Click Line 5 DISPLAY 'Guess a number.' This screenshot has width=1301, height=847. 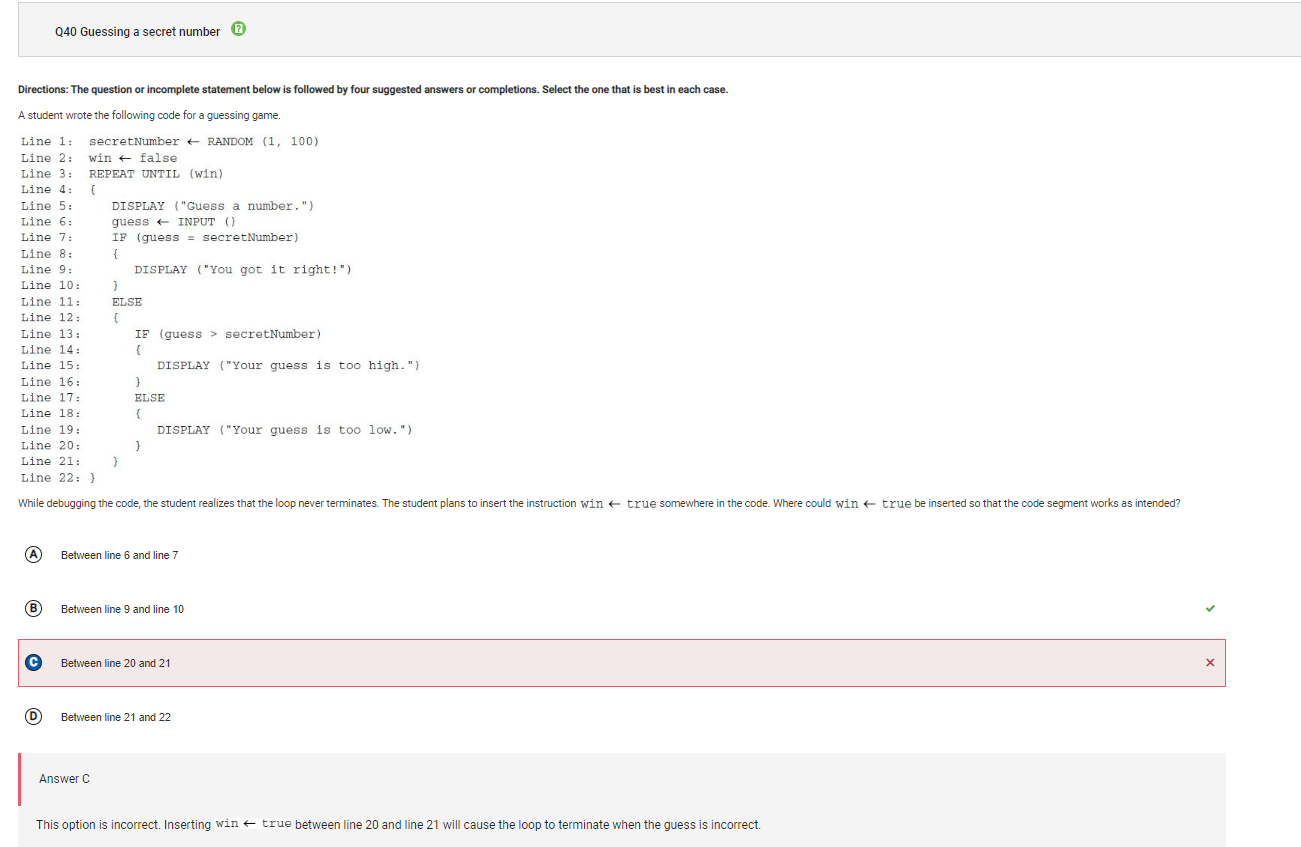pos(213,206)
